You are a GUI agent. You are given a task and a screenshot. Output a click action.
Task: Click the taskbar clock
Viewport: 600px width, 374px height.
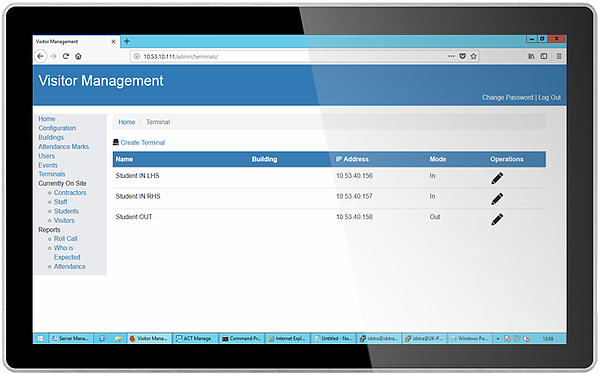548,338
